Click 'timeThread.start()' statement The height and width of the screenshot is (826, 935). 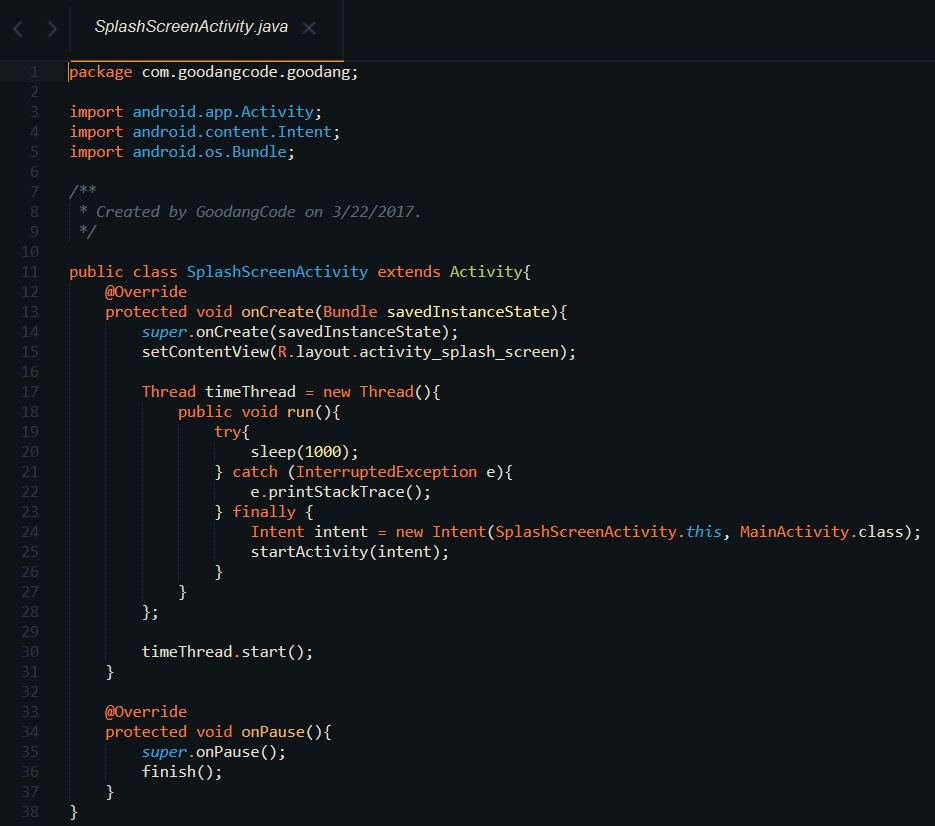(227, 652)
